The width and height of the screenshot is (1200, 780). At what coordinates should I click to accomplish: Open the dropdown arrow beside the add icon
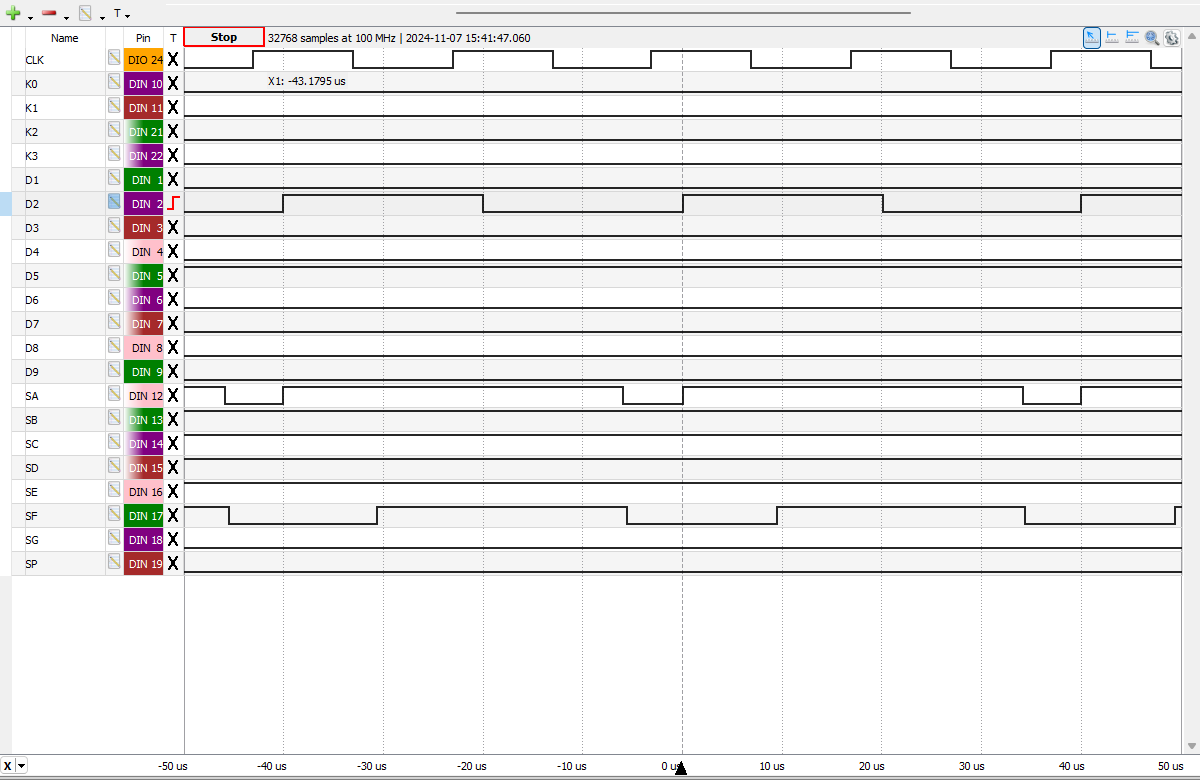(x=30, y=17)
